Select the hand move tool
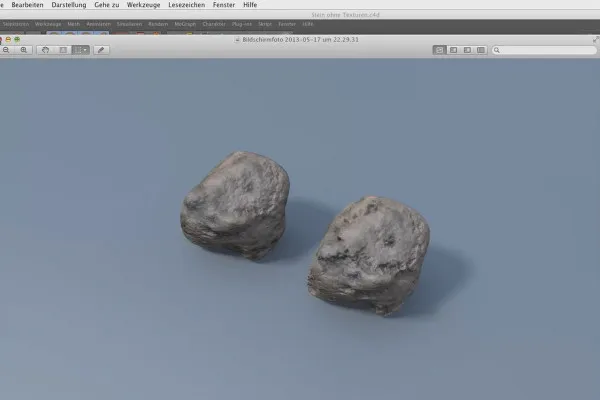This screenshot has height=400, width=600. [46, 50]
